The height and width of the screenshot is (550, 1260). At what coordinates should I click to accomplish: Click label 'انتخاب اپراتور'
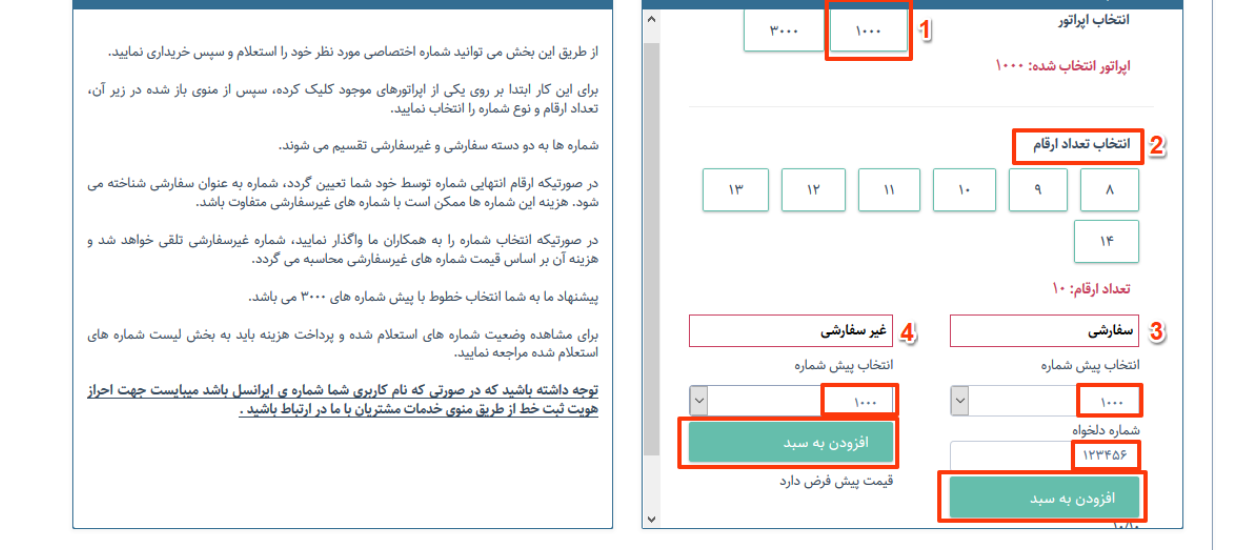click(x=1094, y=20)
